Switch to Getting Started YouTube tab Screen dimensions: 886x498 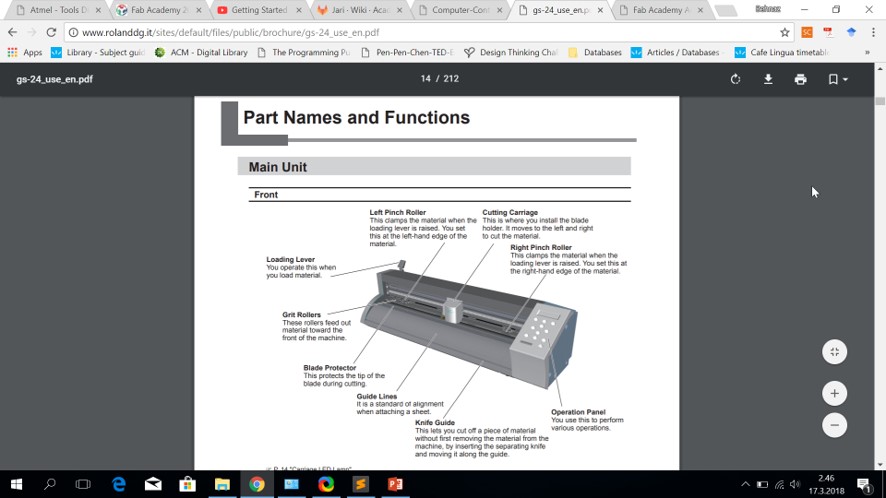tap(258, 10)
